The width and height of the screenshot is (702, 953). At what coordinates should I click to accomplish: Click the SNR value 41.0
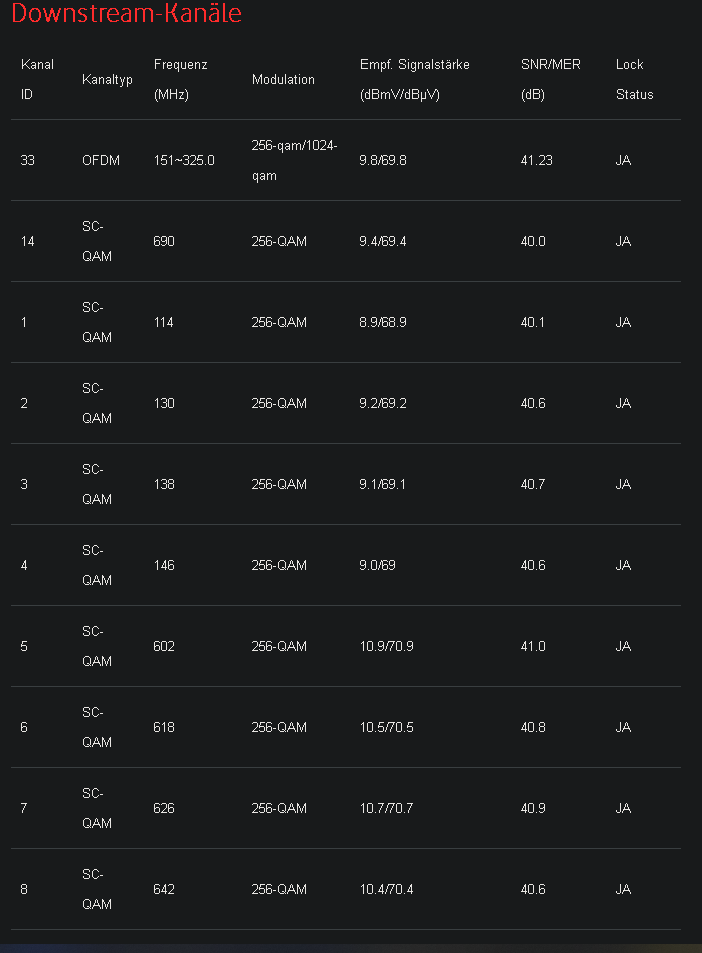(533, 646)
